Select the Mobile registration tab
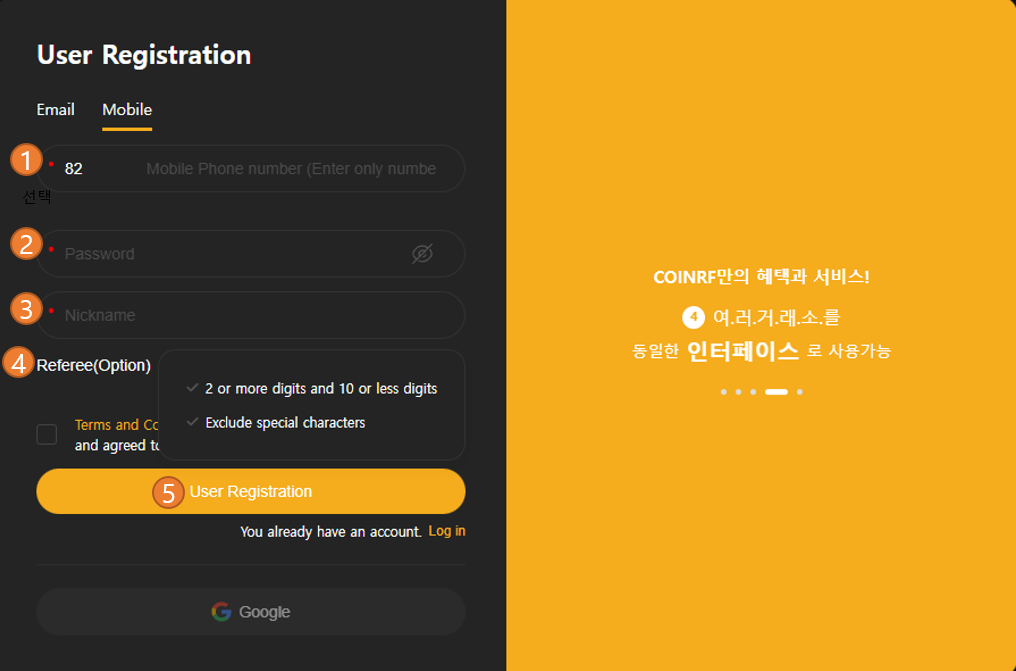1016x671 pixels. click(x=127, y=109)
